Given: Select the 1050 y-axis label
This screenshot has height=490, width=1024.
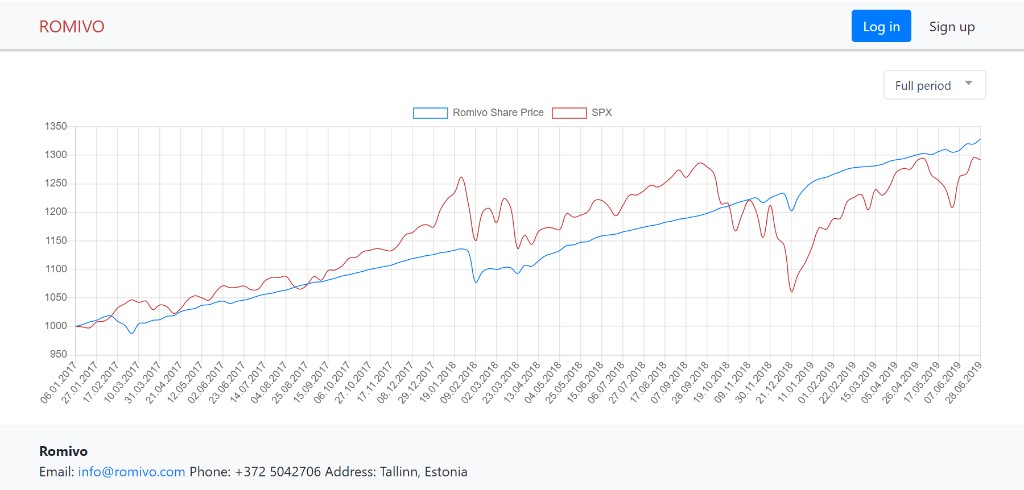Looking at the screenshot, I should click(x=57, y=298).
